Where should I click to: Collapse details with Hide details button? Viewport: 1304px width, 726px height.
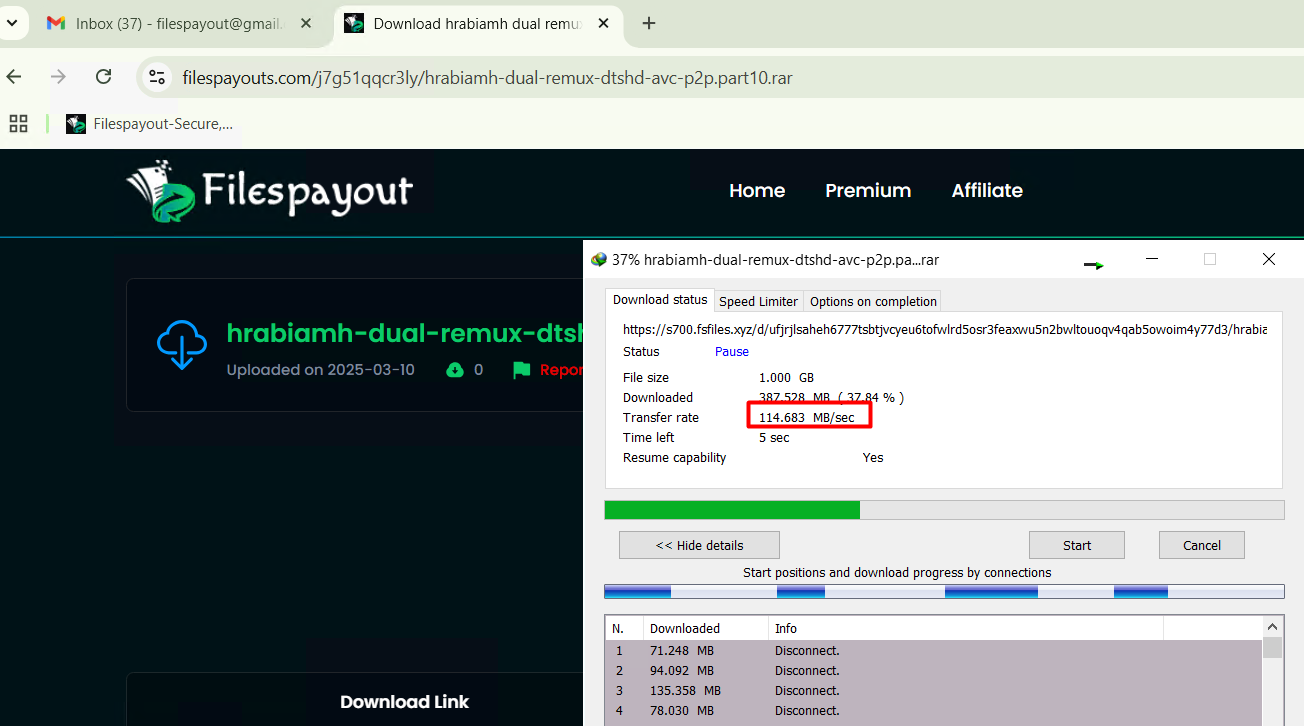click(699, 545)
